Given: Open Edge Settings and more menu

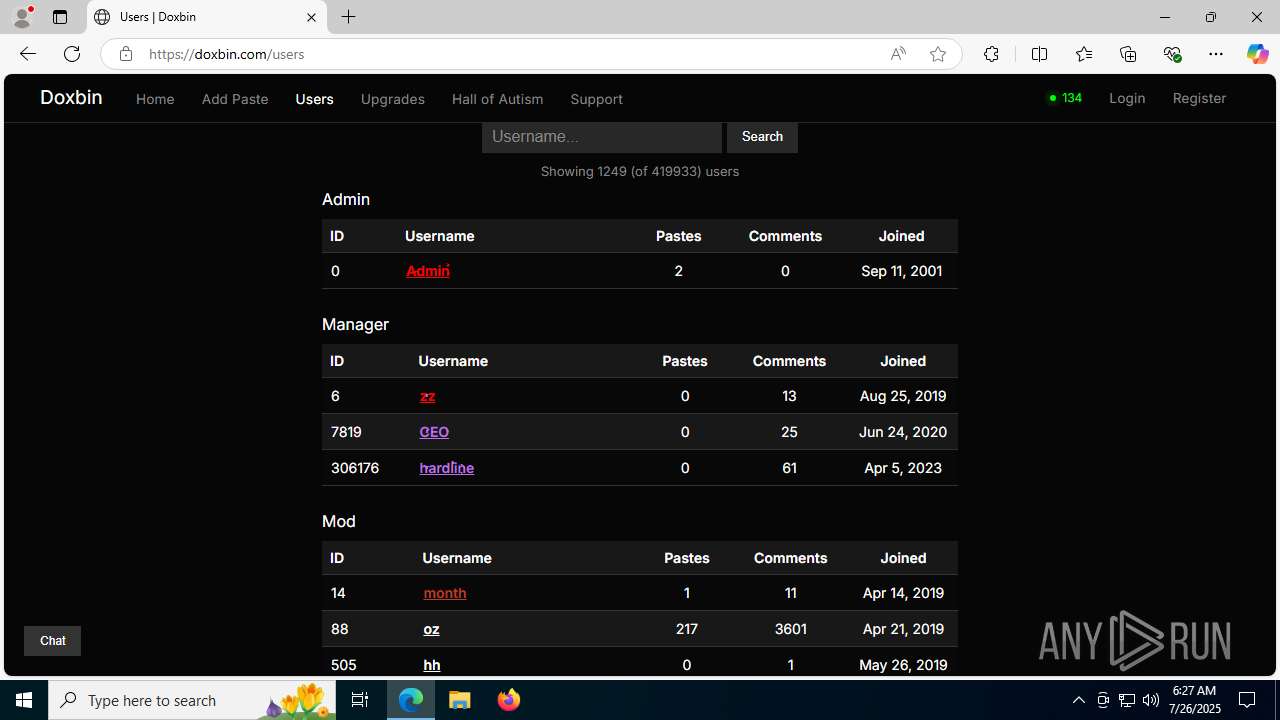Looking at the screenshot, I should click(x=1216, y=54).
